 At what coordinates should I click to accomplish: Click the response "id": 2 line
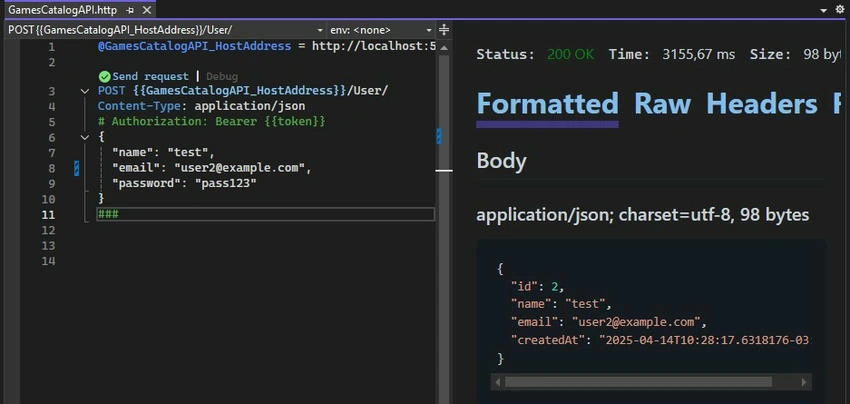(538, 286)
